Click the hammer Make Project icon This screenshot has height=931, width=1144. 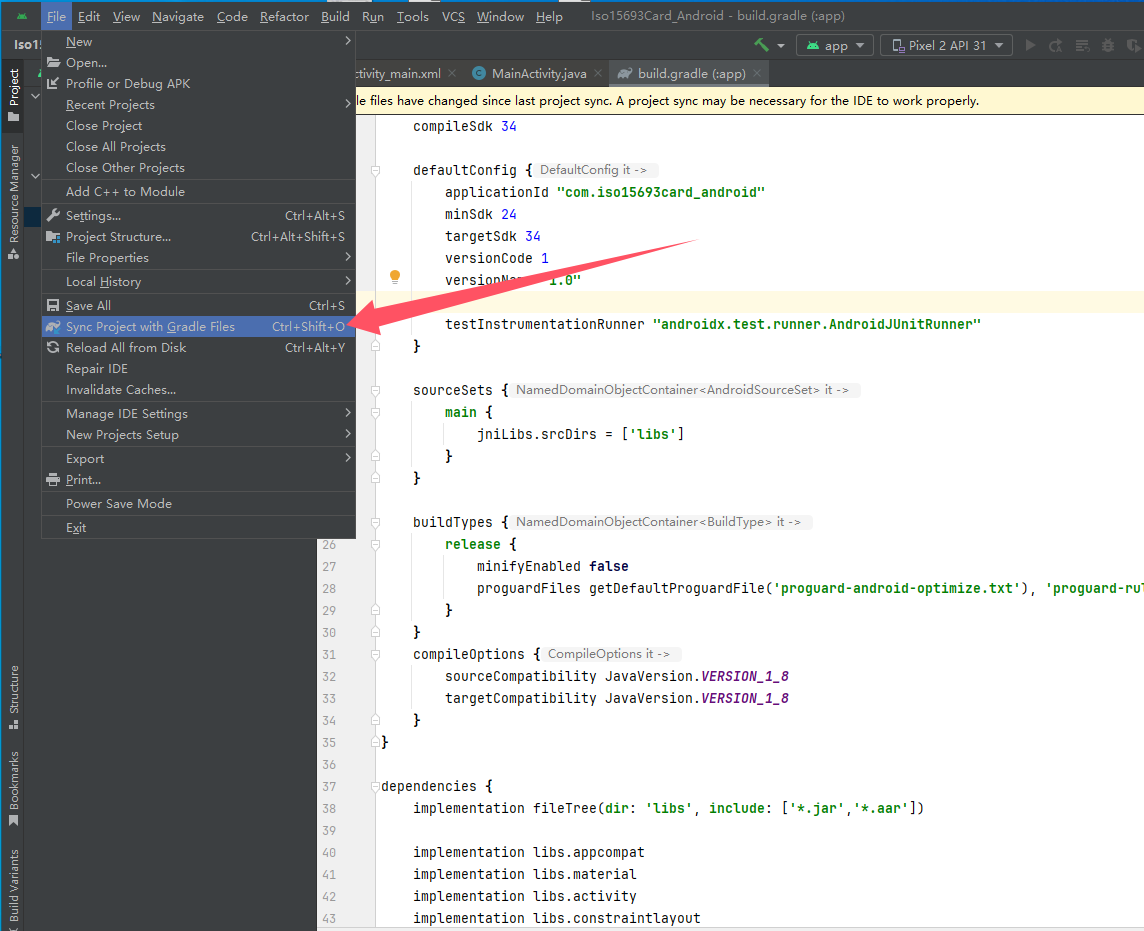point(762,45)
